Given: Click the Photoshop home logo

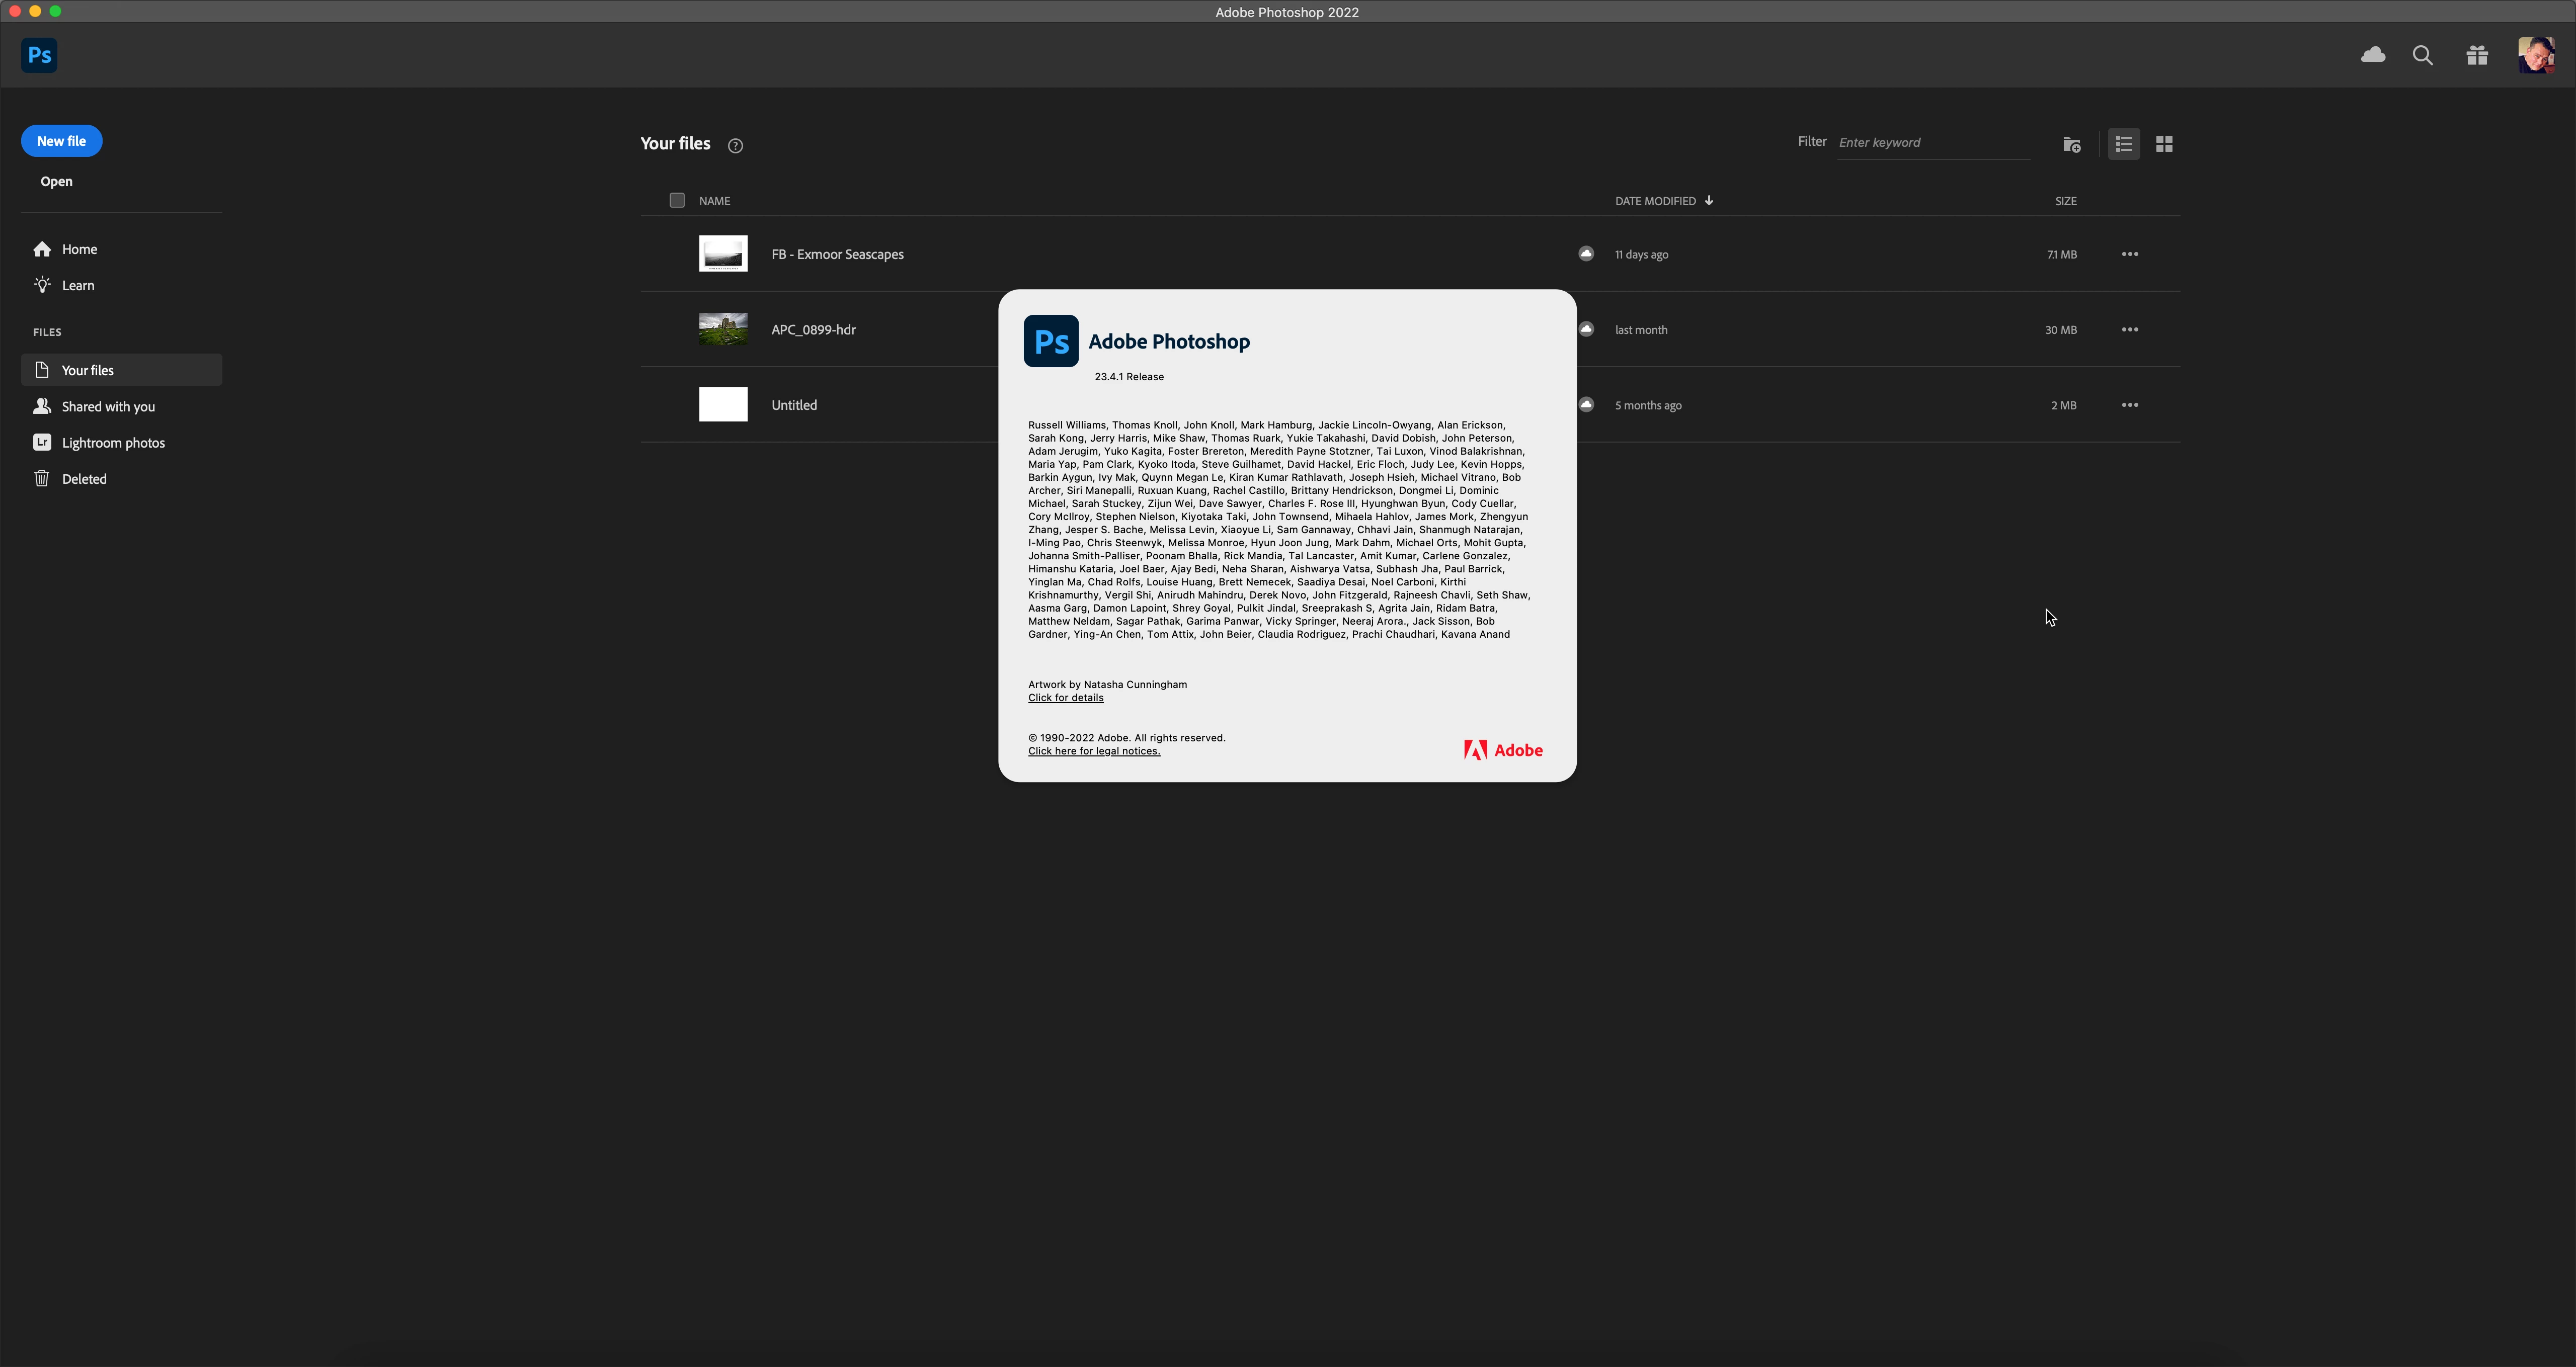Looking at the screenshot, I should tap(39, 55).
